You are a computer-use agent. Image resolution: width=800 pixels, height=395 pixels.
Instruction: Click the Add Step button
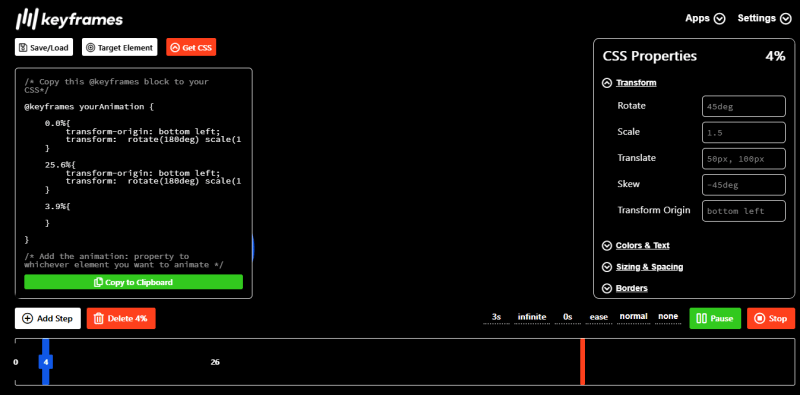pos(47,318)
